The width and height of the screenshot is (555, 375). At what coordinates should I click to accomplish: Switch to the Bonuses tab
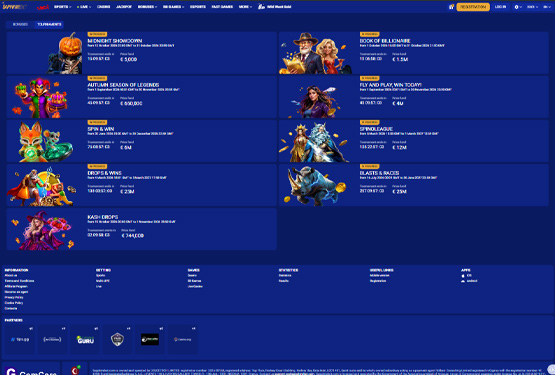click(x=20, y=24)
